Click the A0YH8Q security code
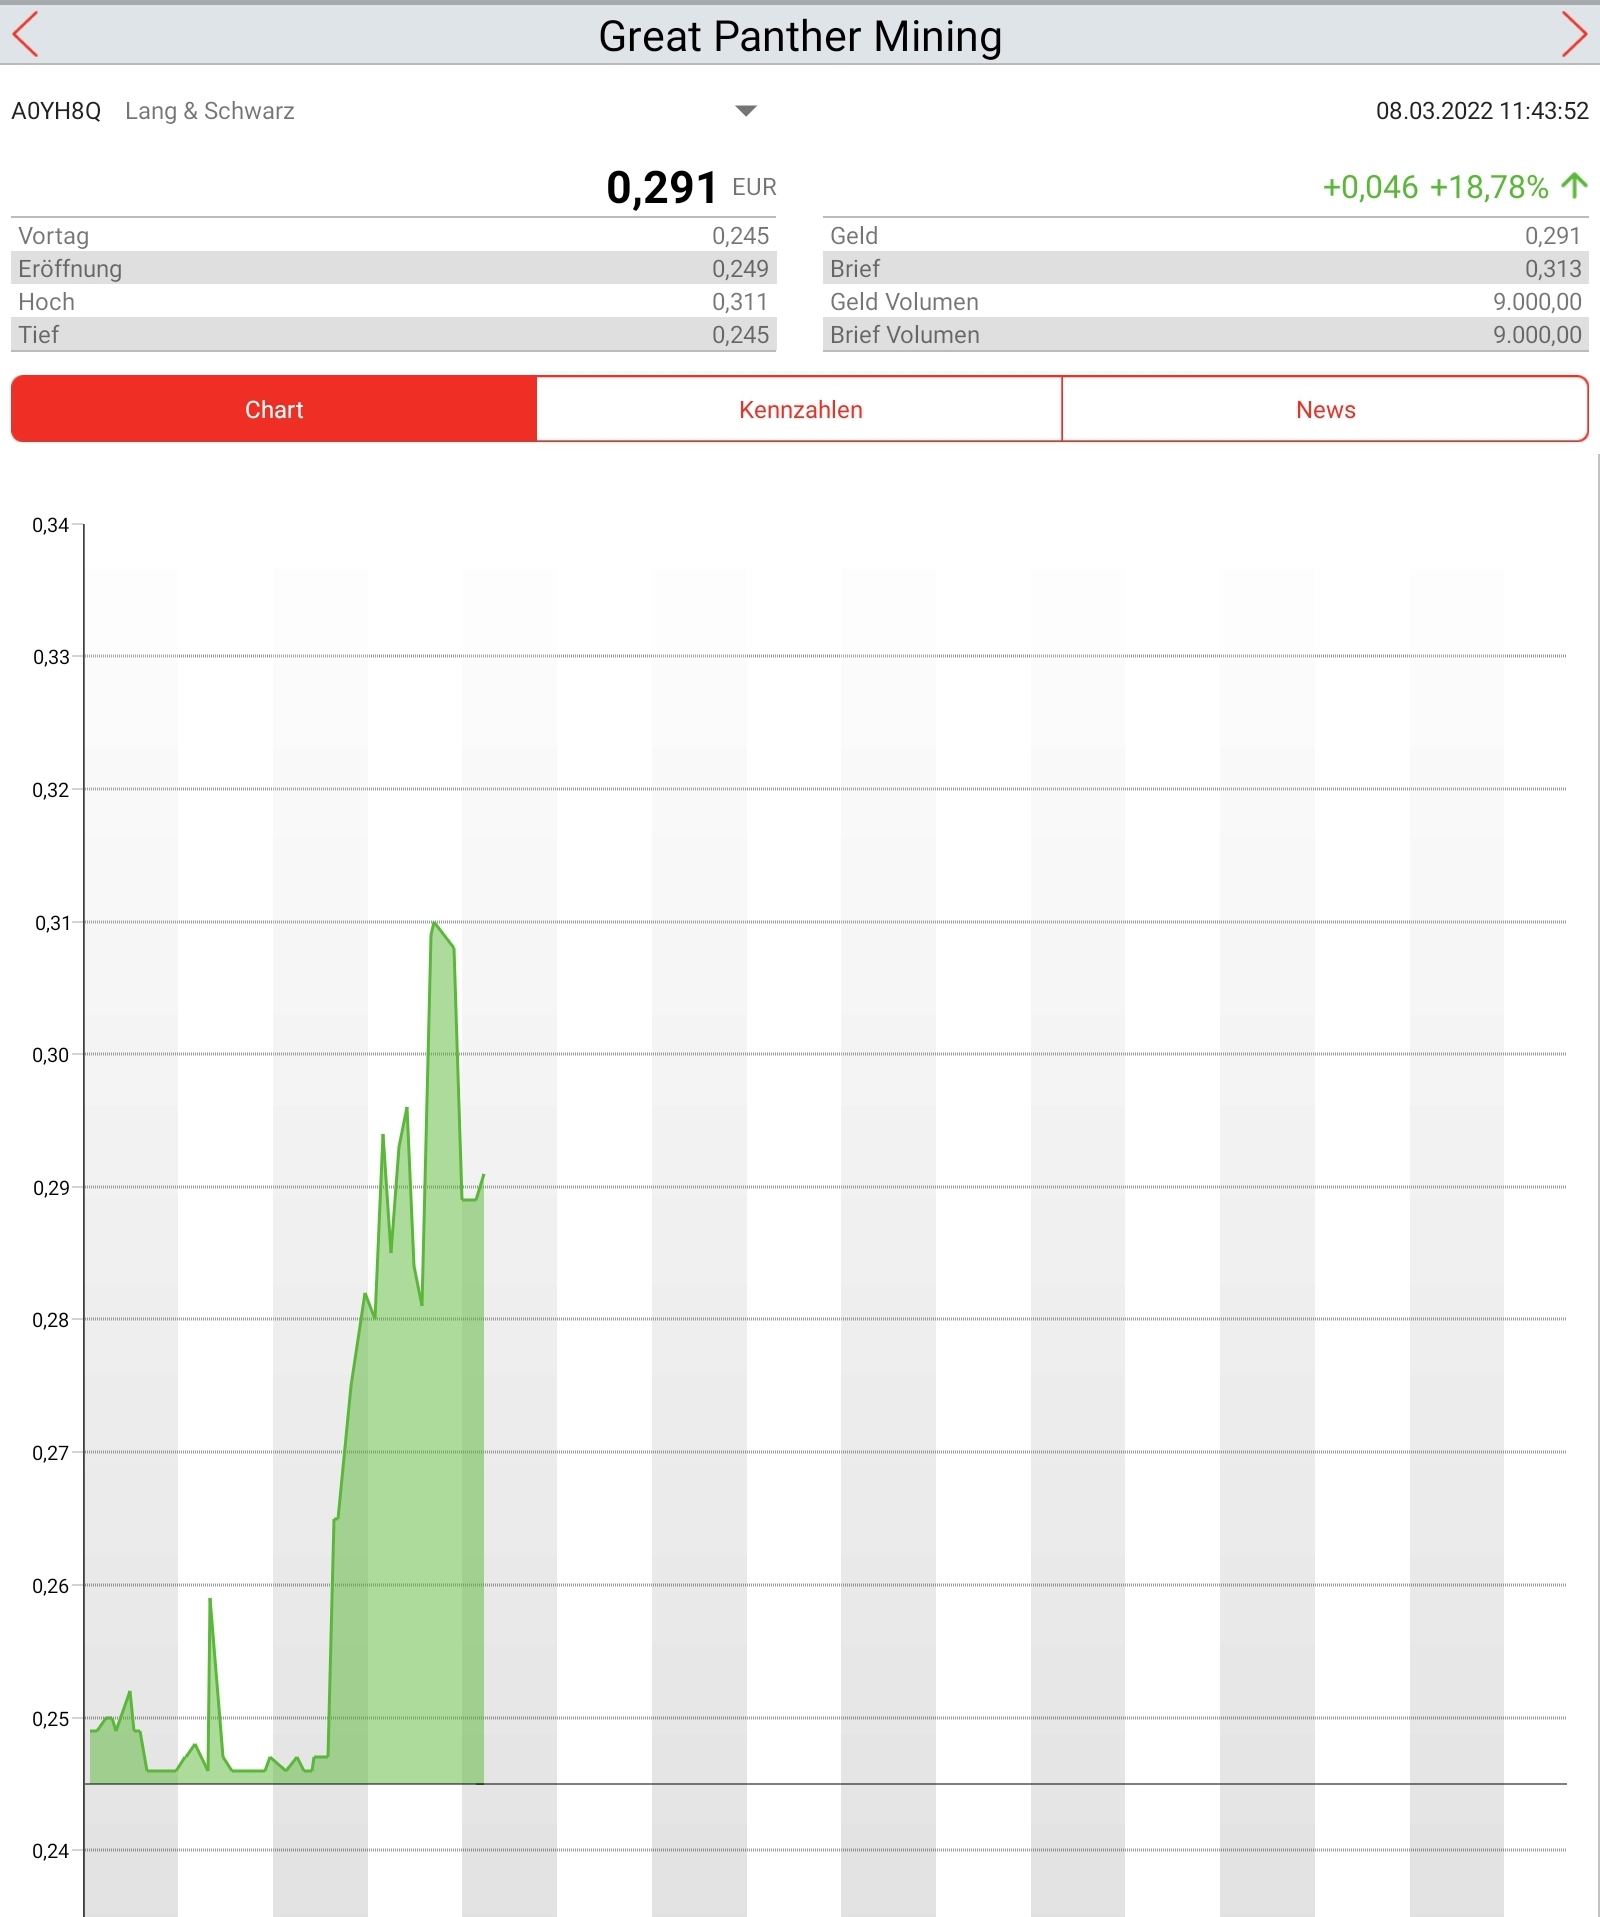 tap(56, 111)
